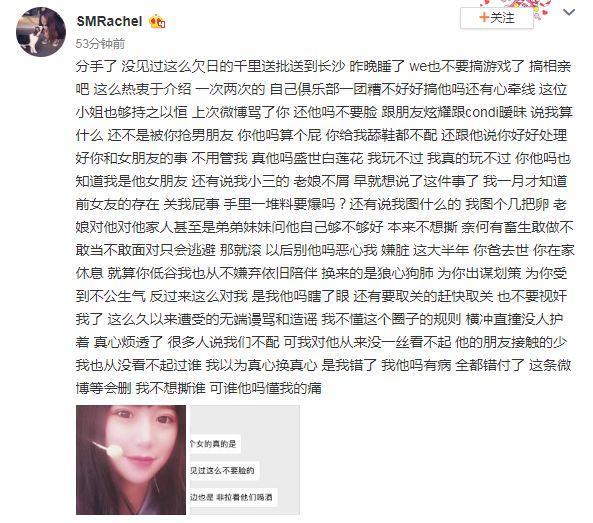593x523 pixels.
Task: Click the question mark after 要爆吗
Action: 341,205
